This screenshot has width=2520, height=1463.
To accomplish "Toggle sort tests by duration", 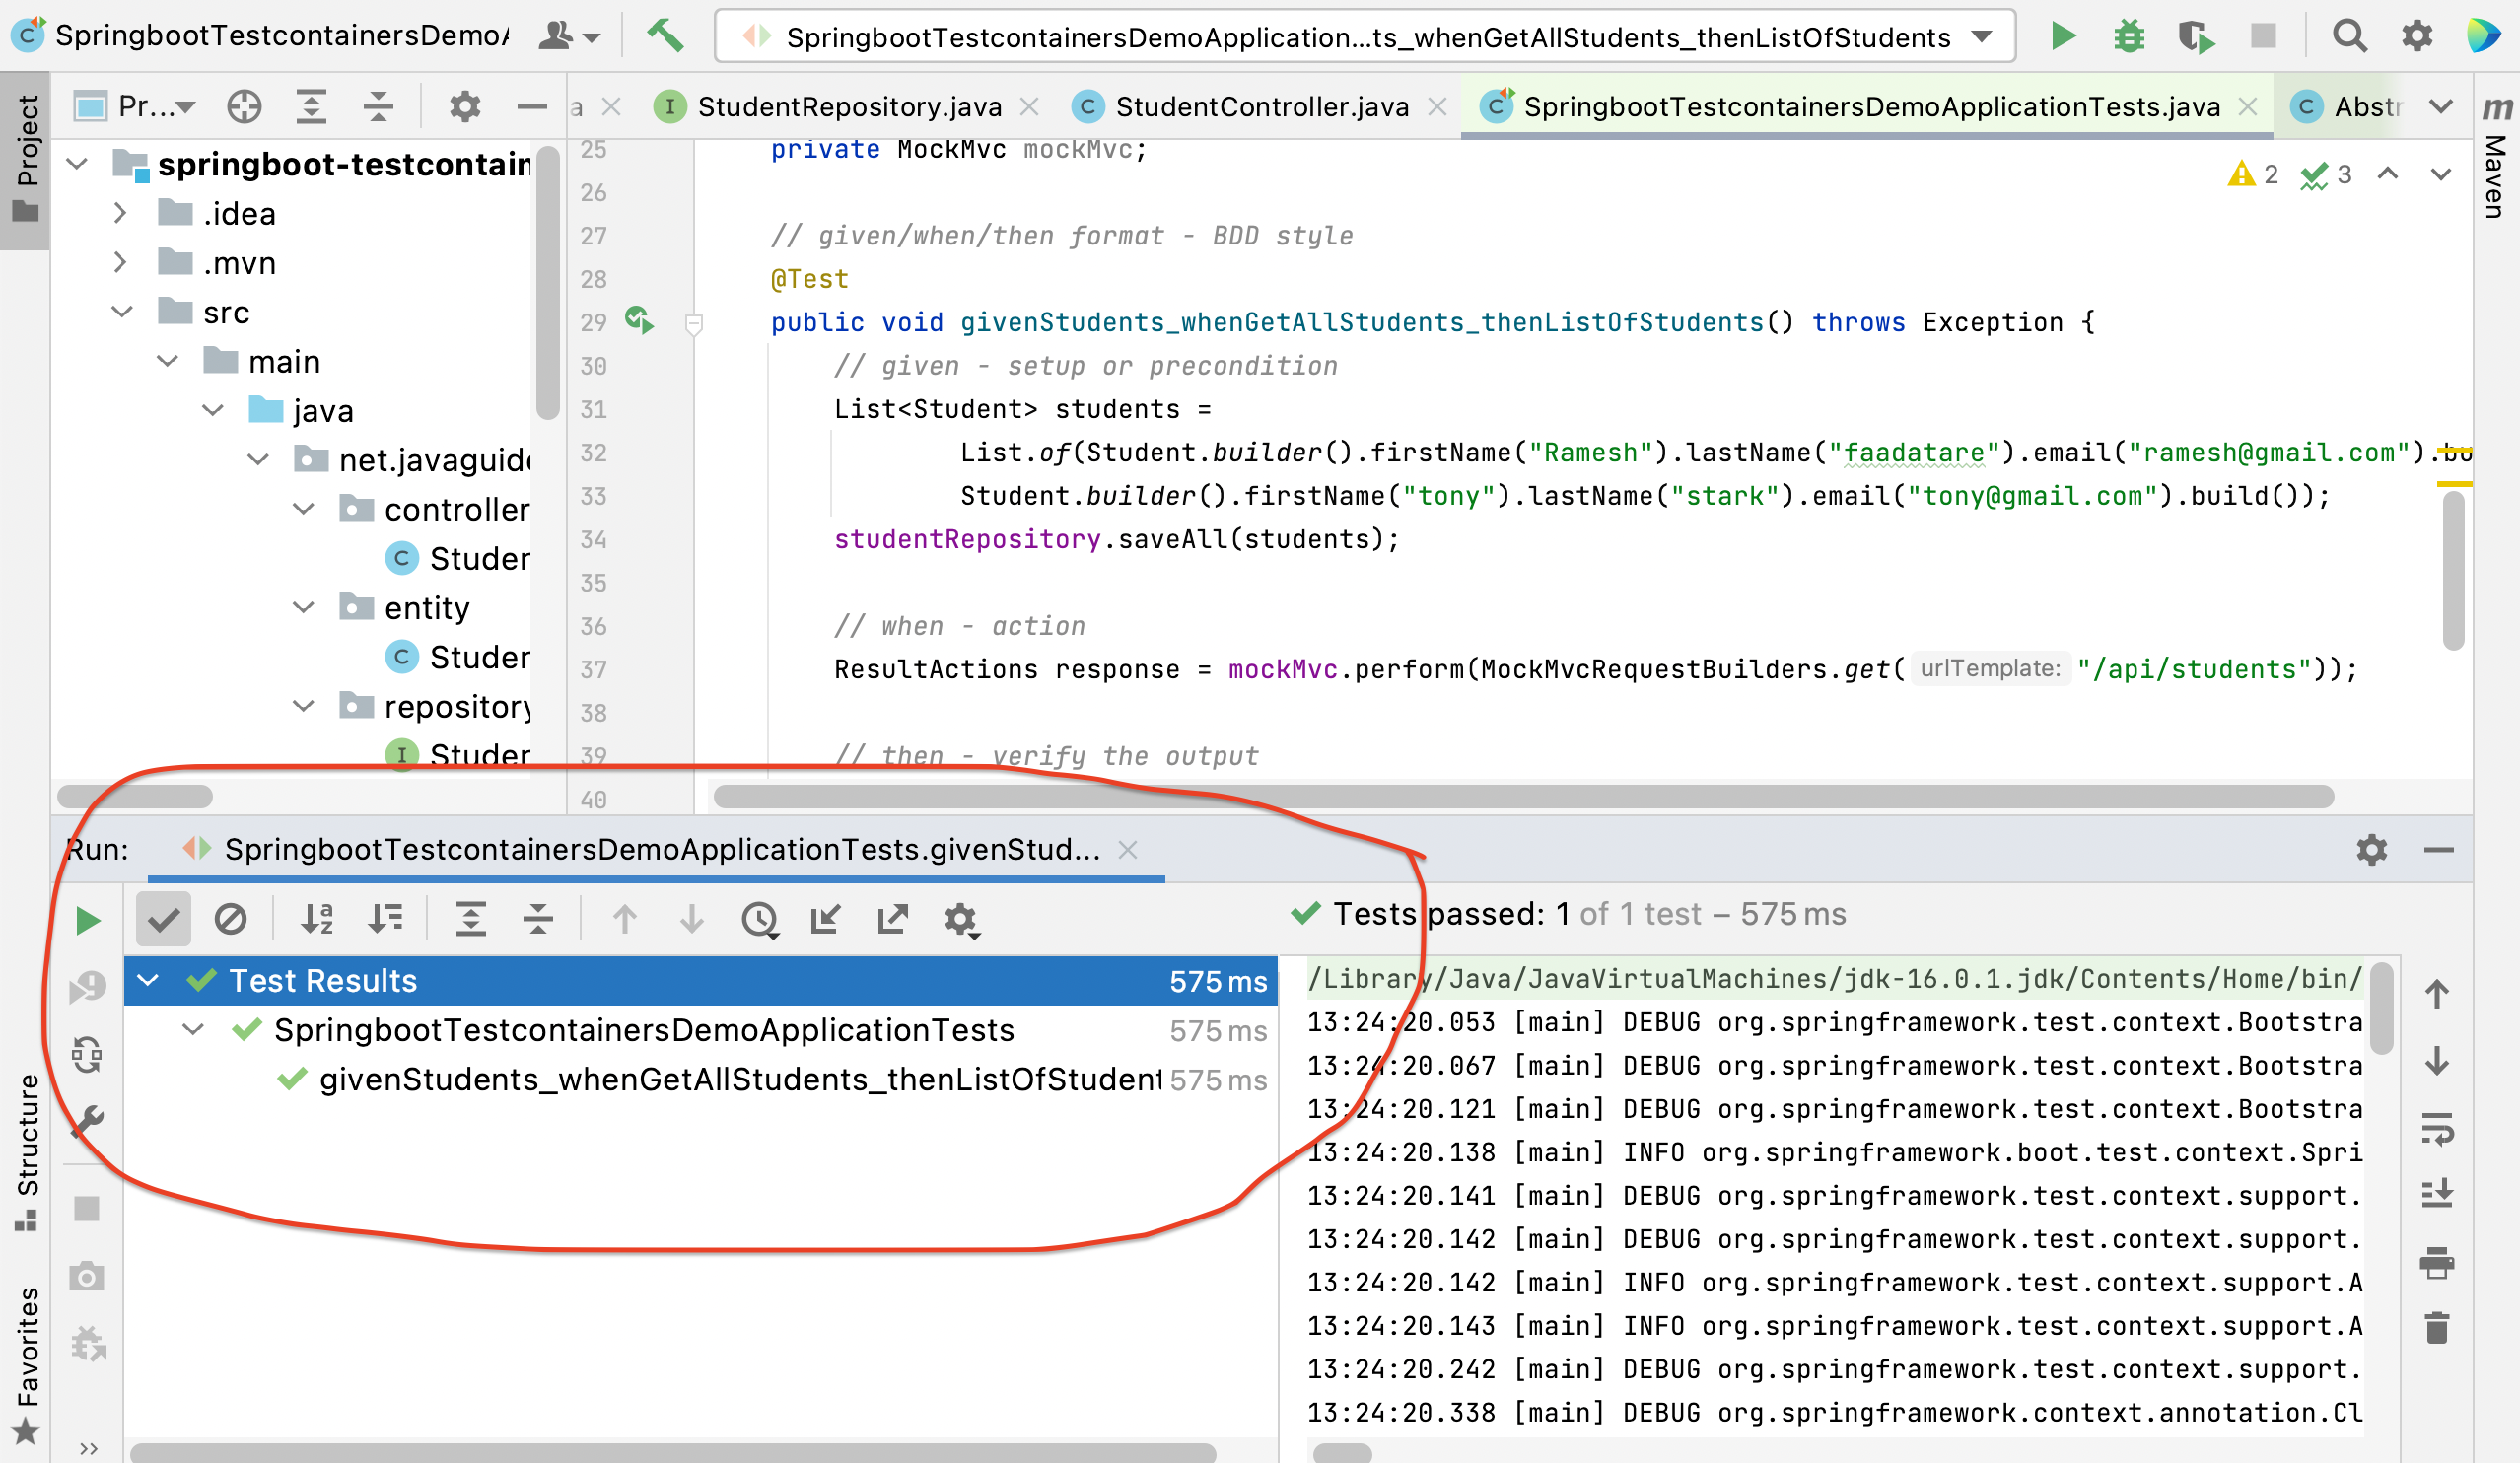I will pos(385,919).
